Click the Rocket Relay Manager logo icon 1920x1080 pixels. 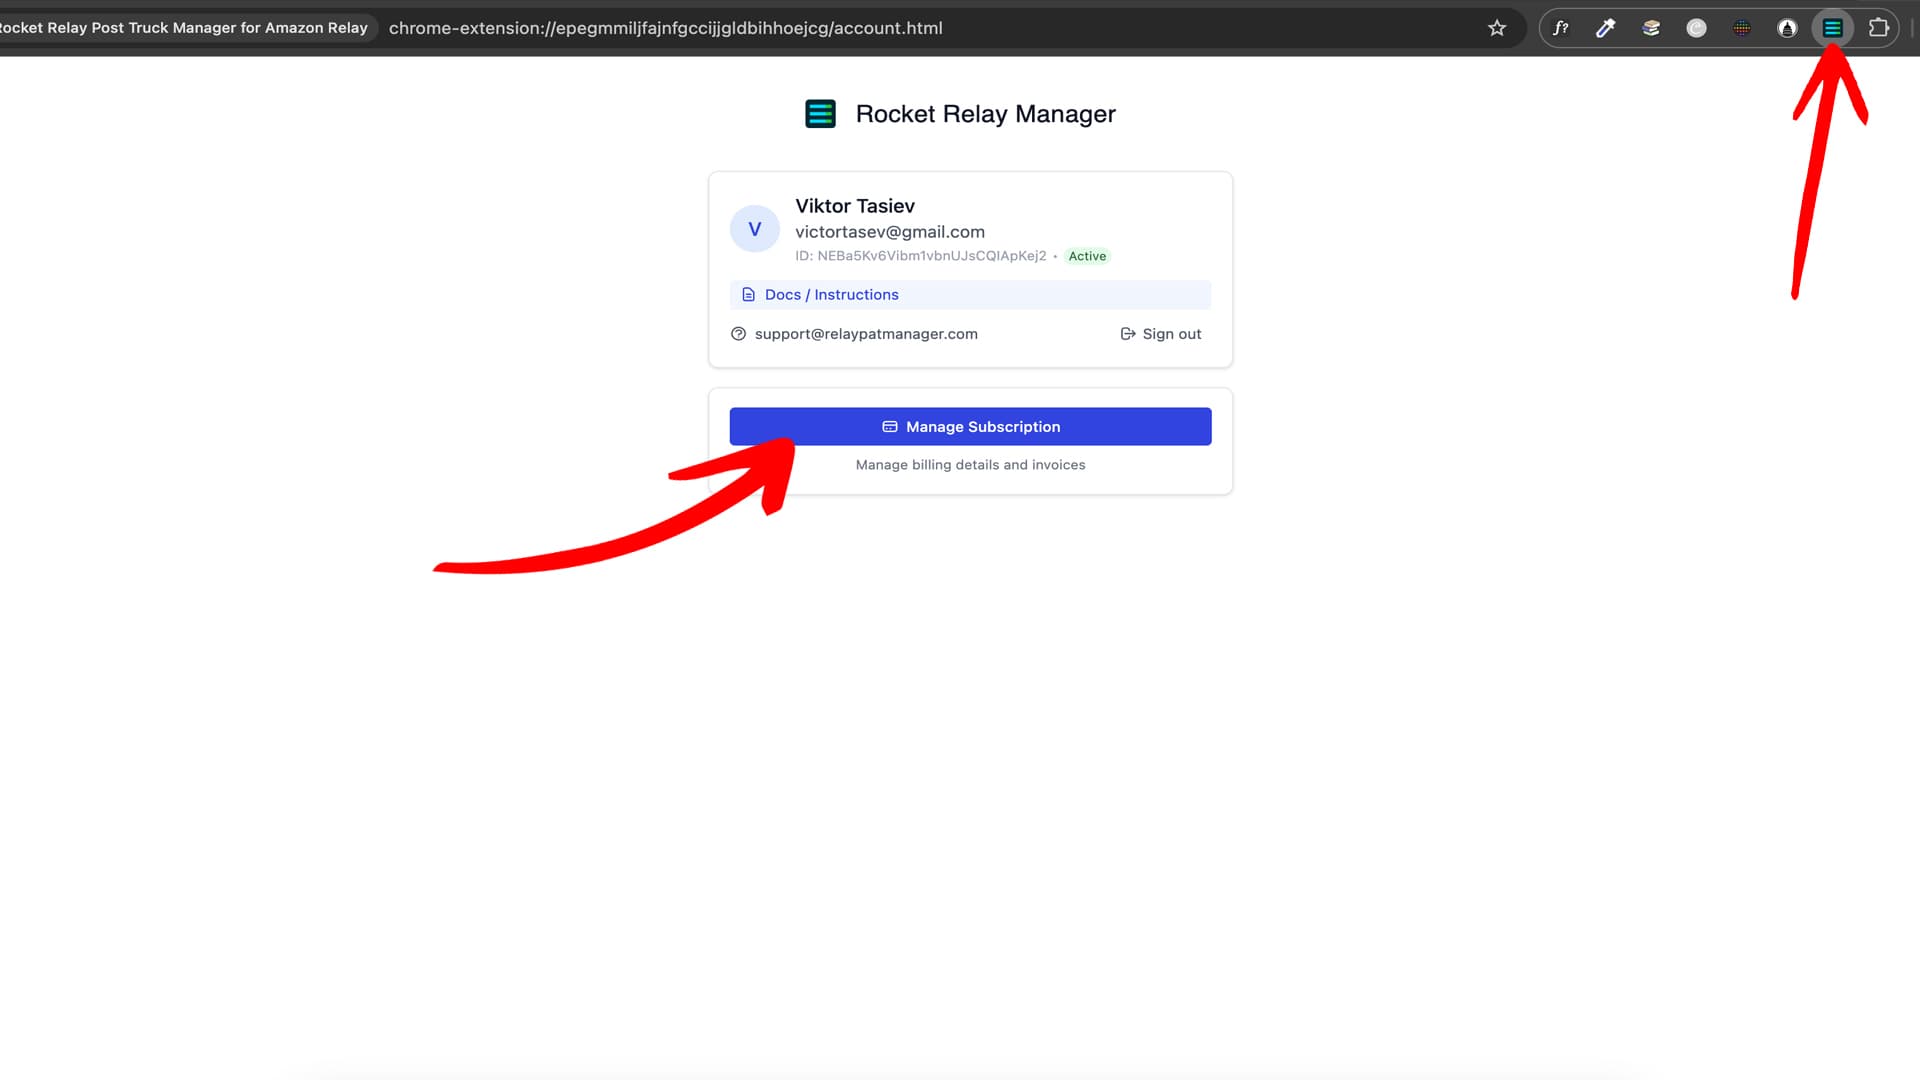tap(820, 114)
